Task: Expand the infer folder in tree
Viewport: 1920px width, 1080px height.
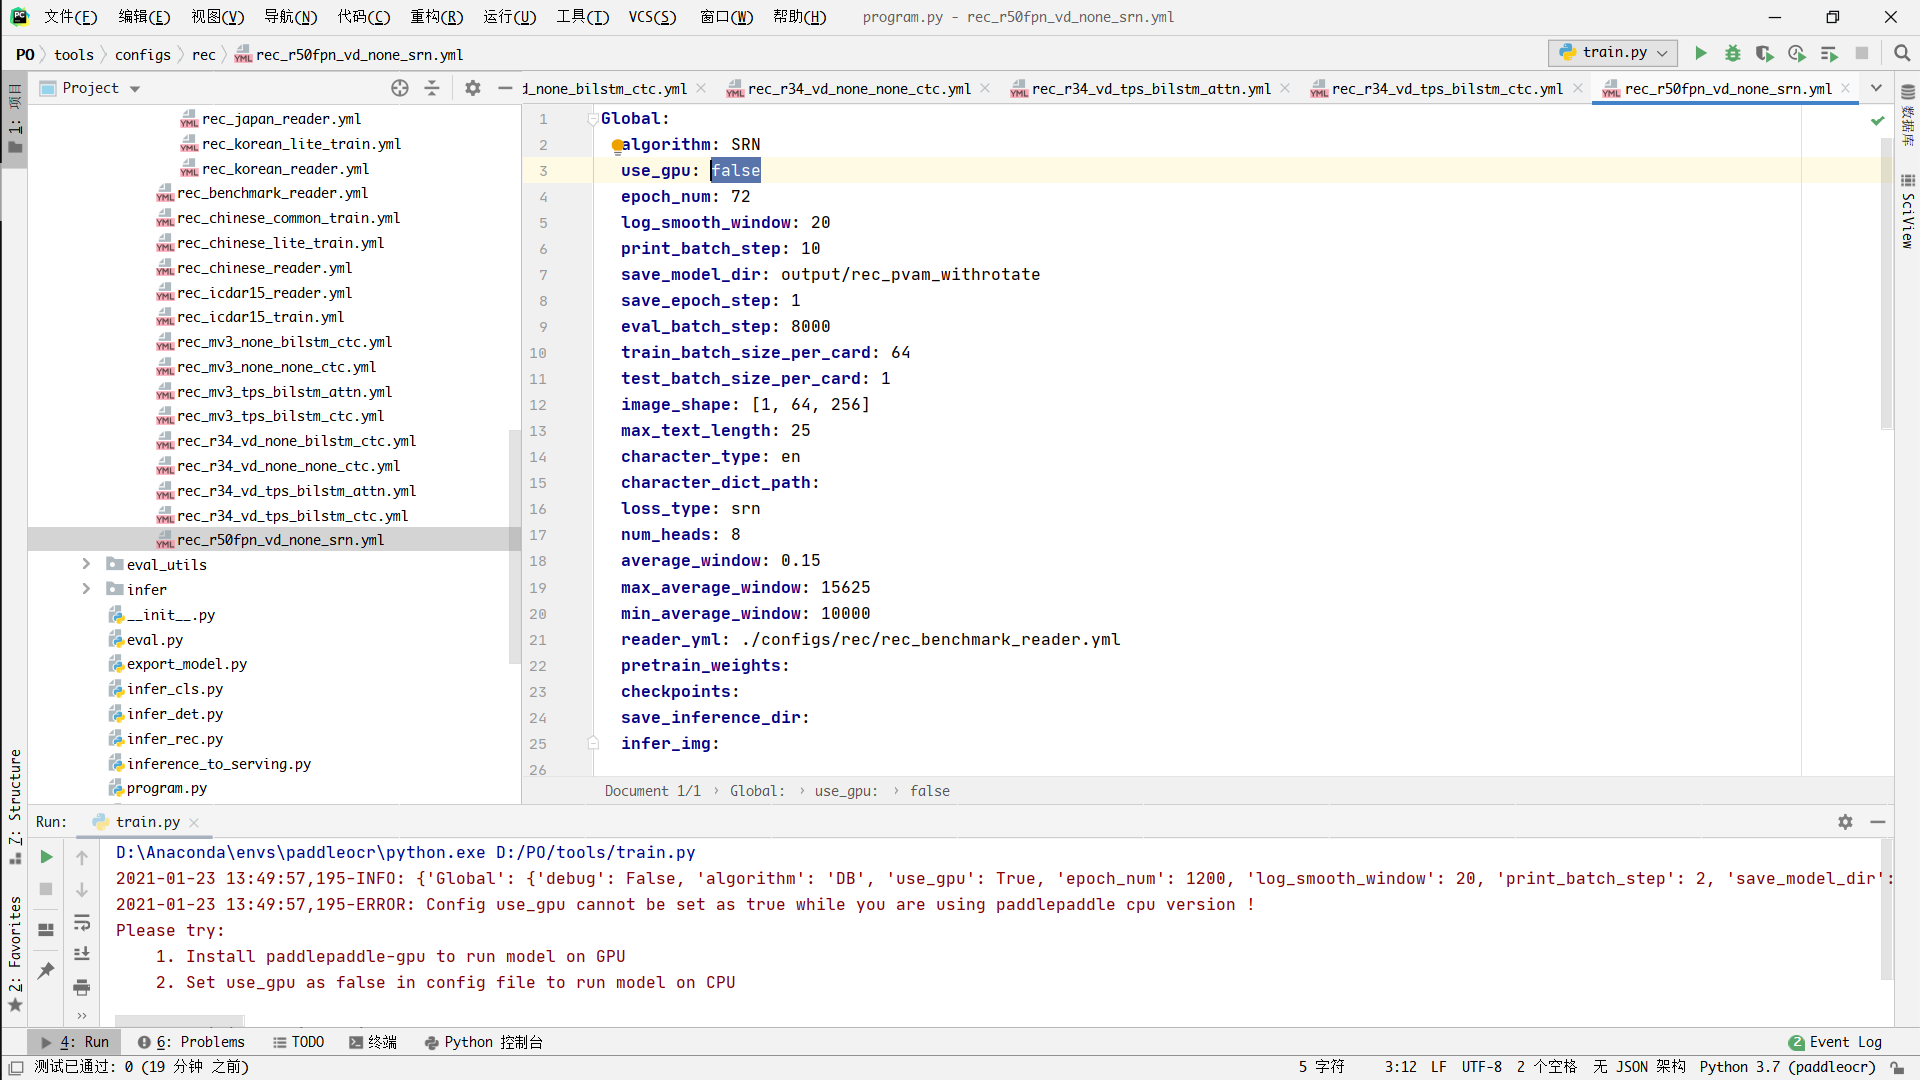Action: point(86,589)
